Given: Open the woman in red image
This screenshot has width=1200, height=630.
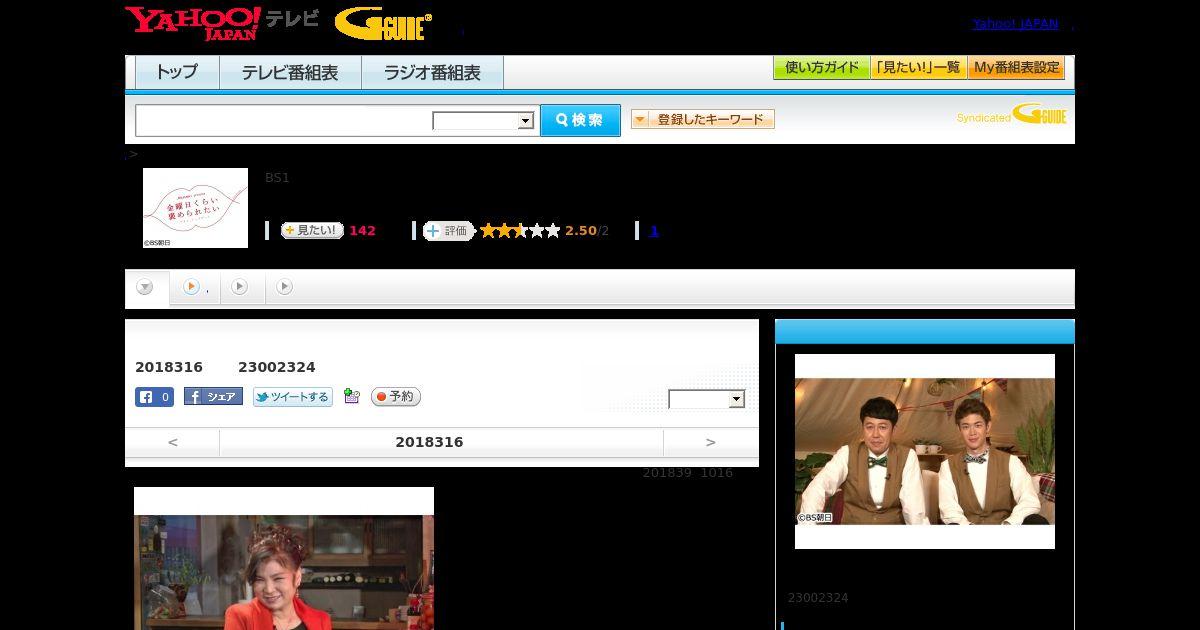Looking at the screenshot, I should 284,559.
